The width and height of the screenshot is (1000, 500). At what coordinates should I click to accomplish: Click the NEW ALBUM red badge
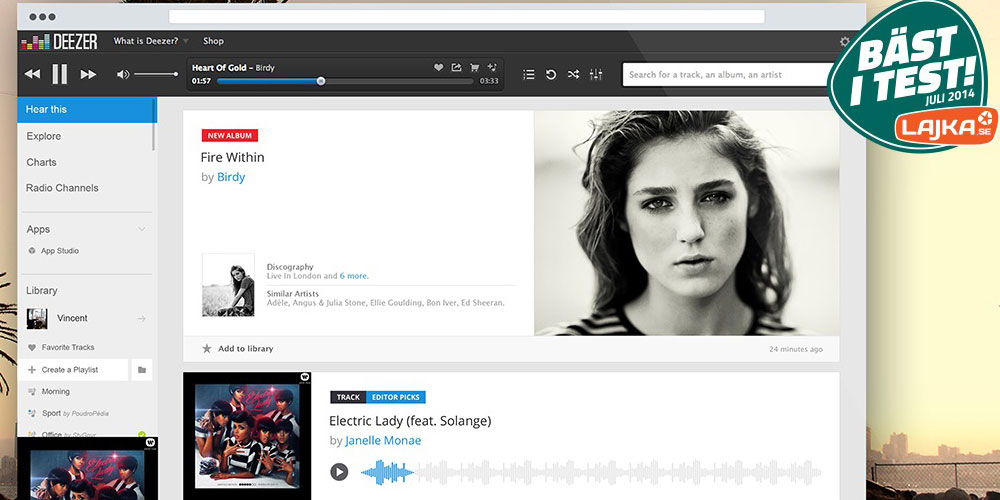coord(230,135)
